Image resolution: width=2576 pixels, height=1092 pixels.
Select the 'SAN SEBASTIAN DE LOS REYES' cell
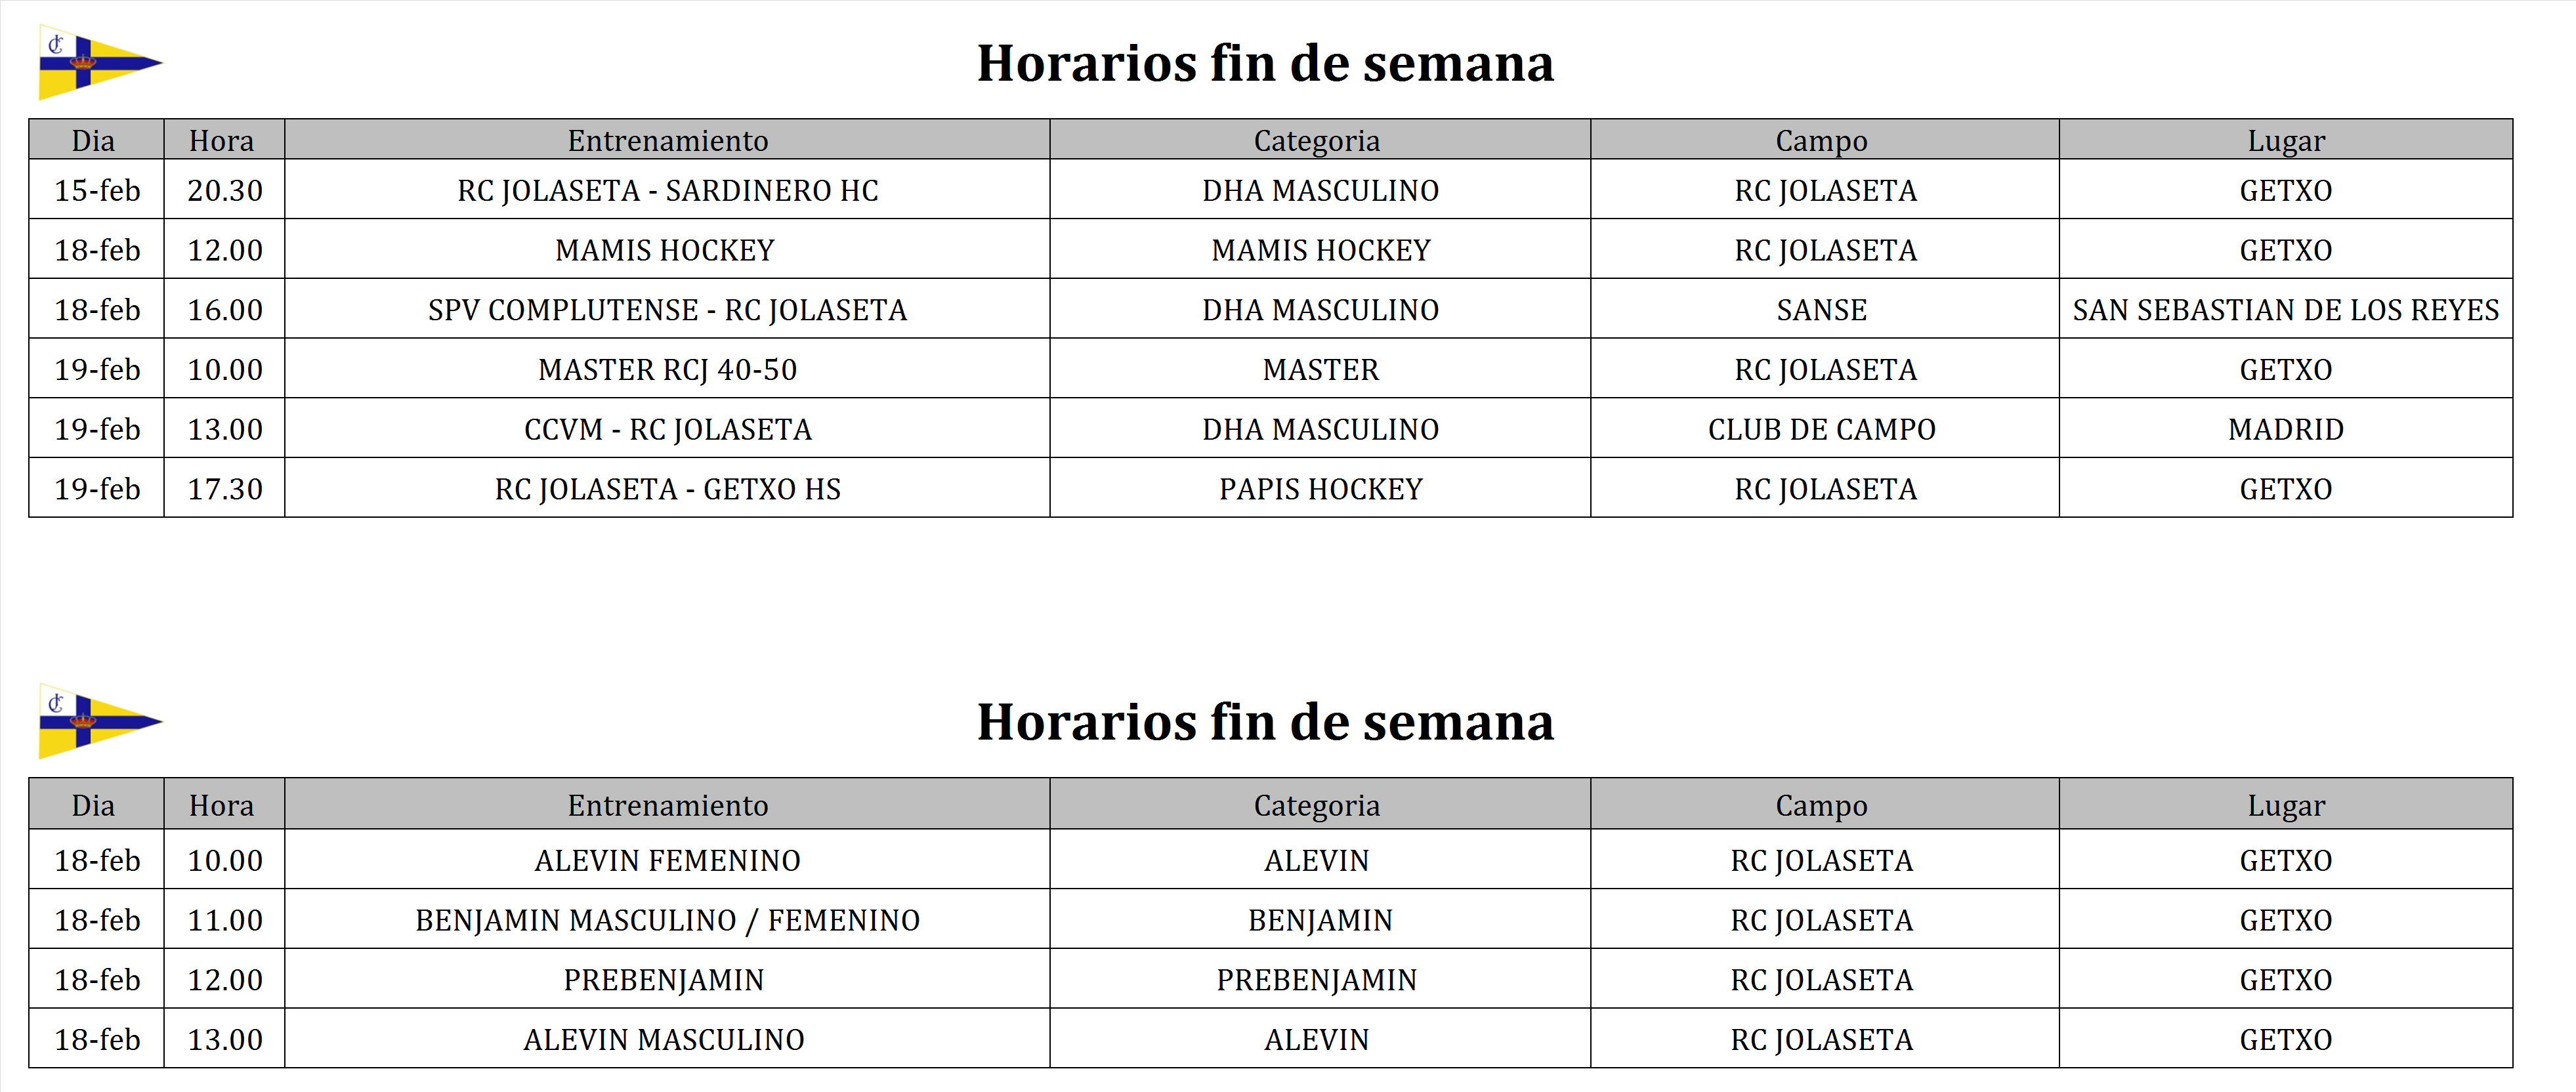(2285, 310)
